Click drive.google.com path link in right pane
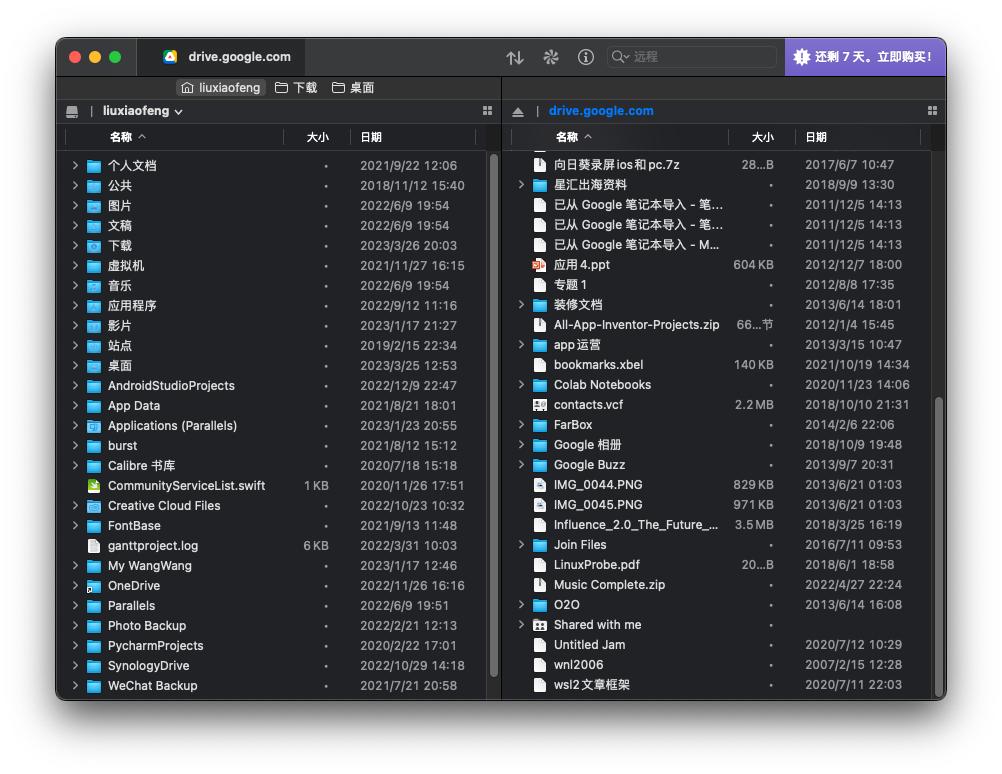 601,111
